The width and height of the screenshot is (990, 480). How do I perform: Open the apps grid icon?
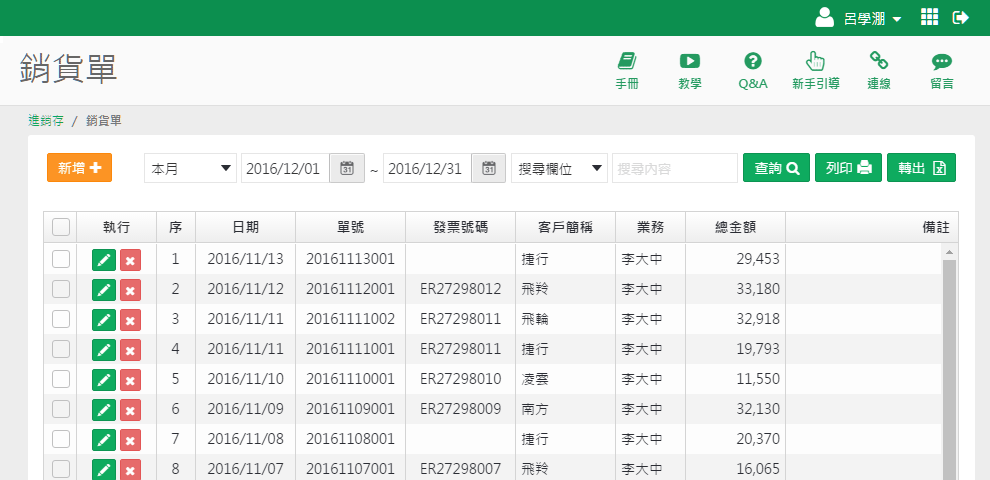(929, 17)
